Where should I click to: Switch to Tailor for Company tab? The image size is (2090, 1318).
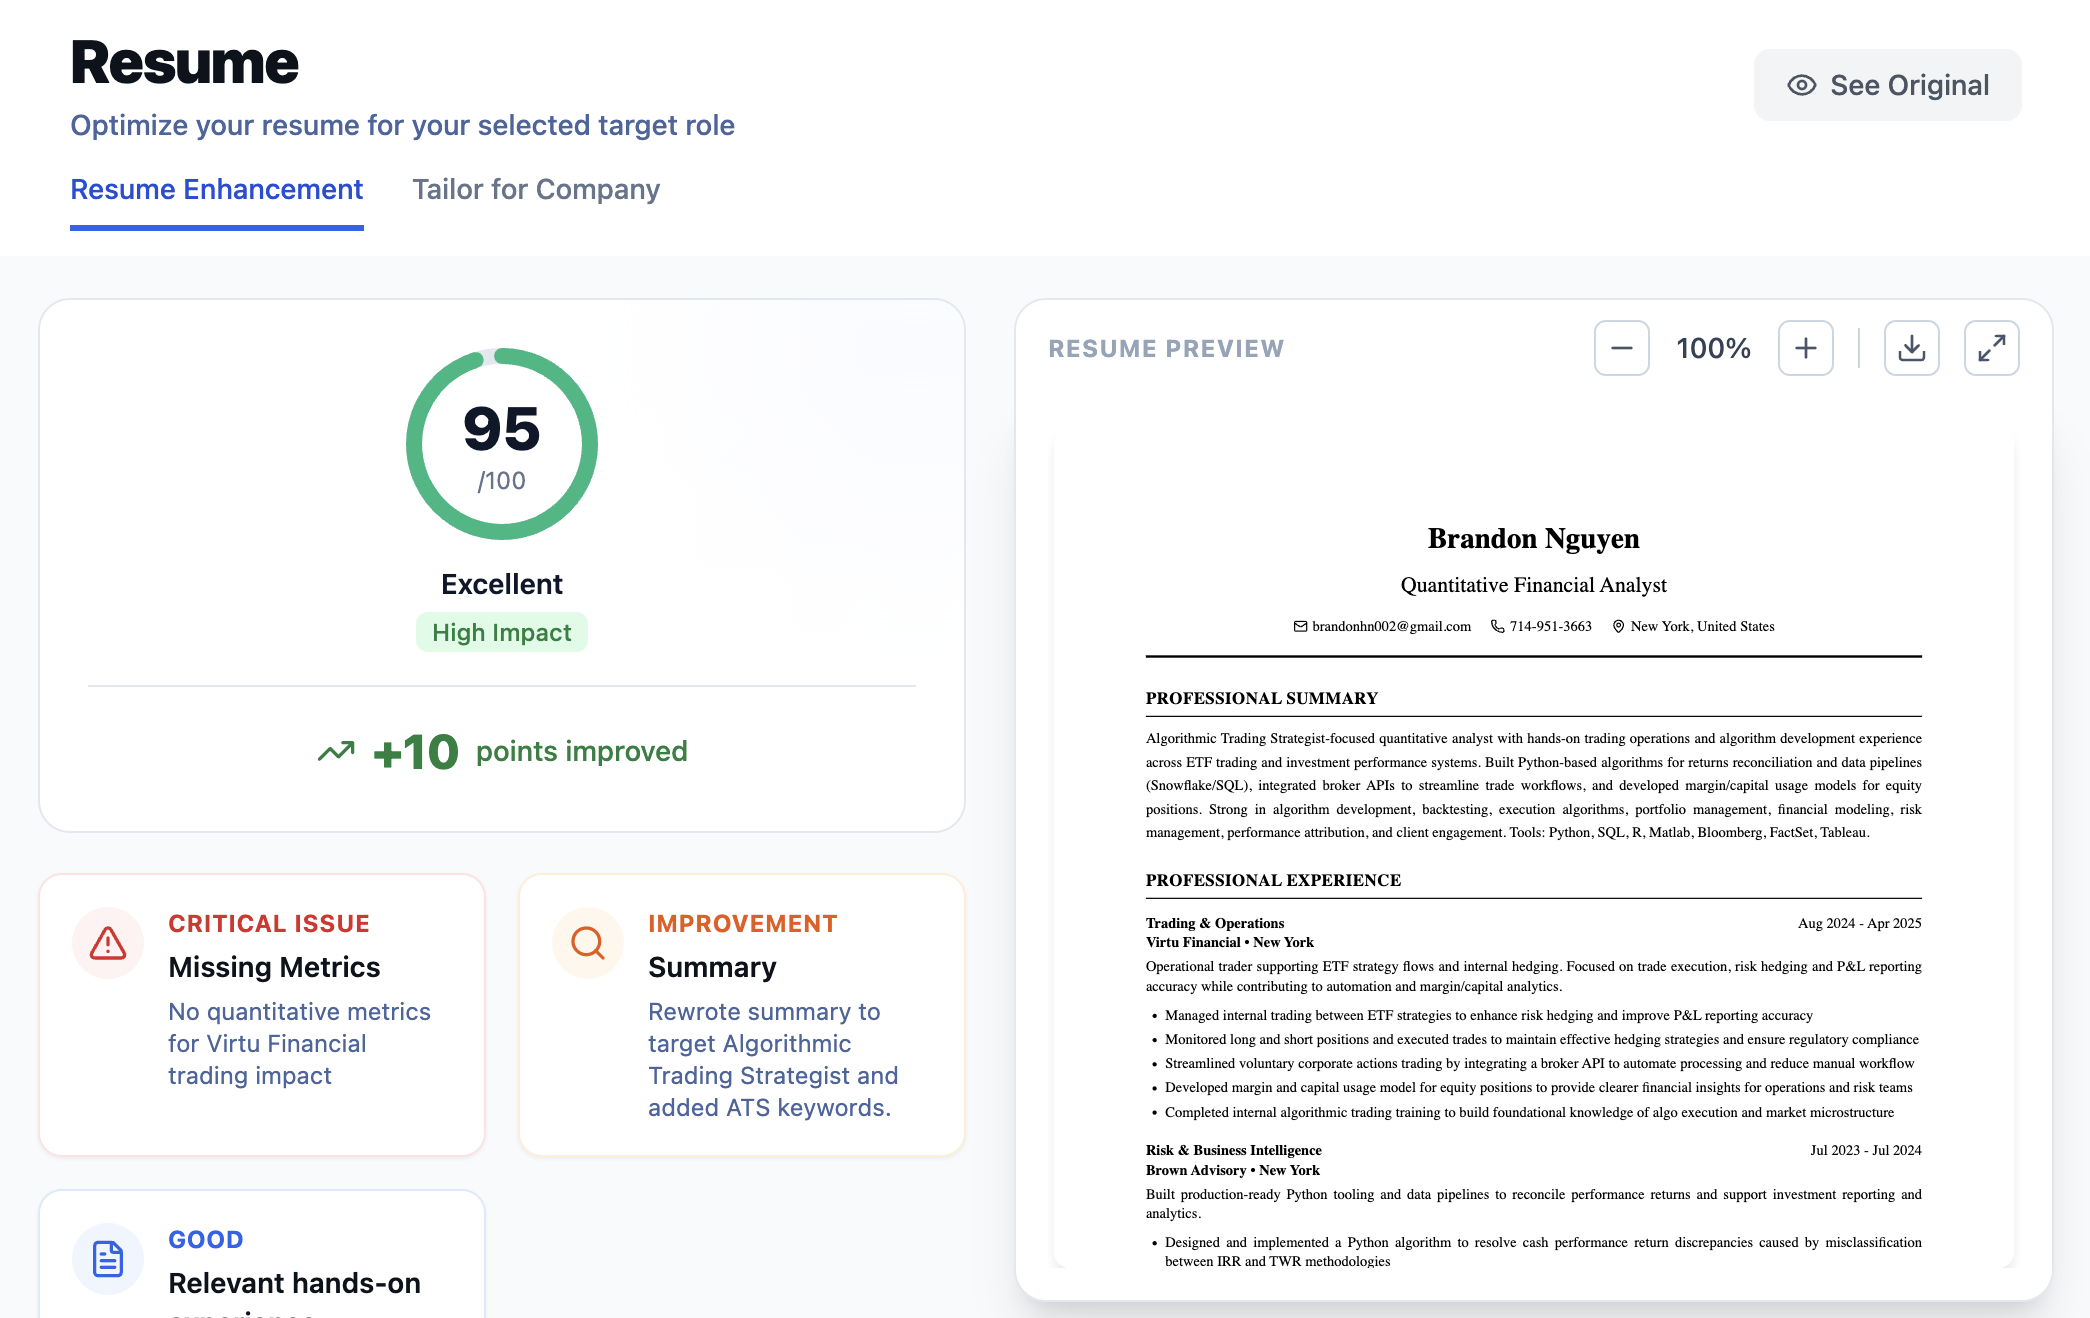tap(536, 189)
